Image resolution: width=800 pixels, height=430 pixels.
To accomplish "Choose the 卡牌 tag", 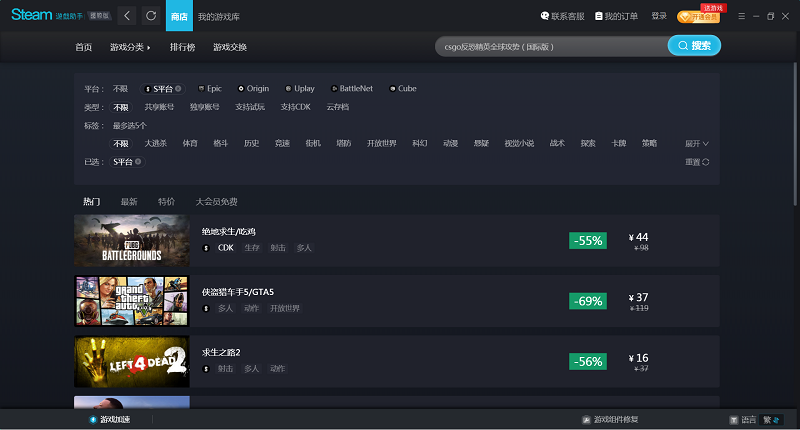I will (x=618, y=144).
